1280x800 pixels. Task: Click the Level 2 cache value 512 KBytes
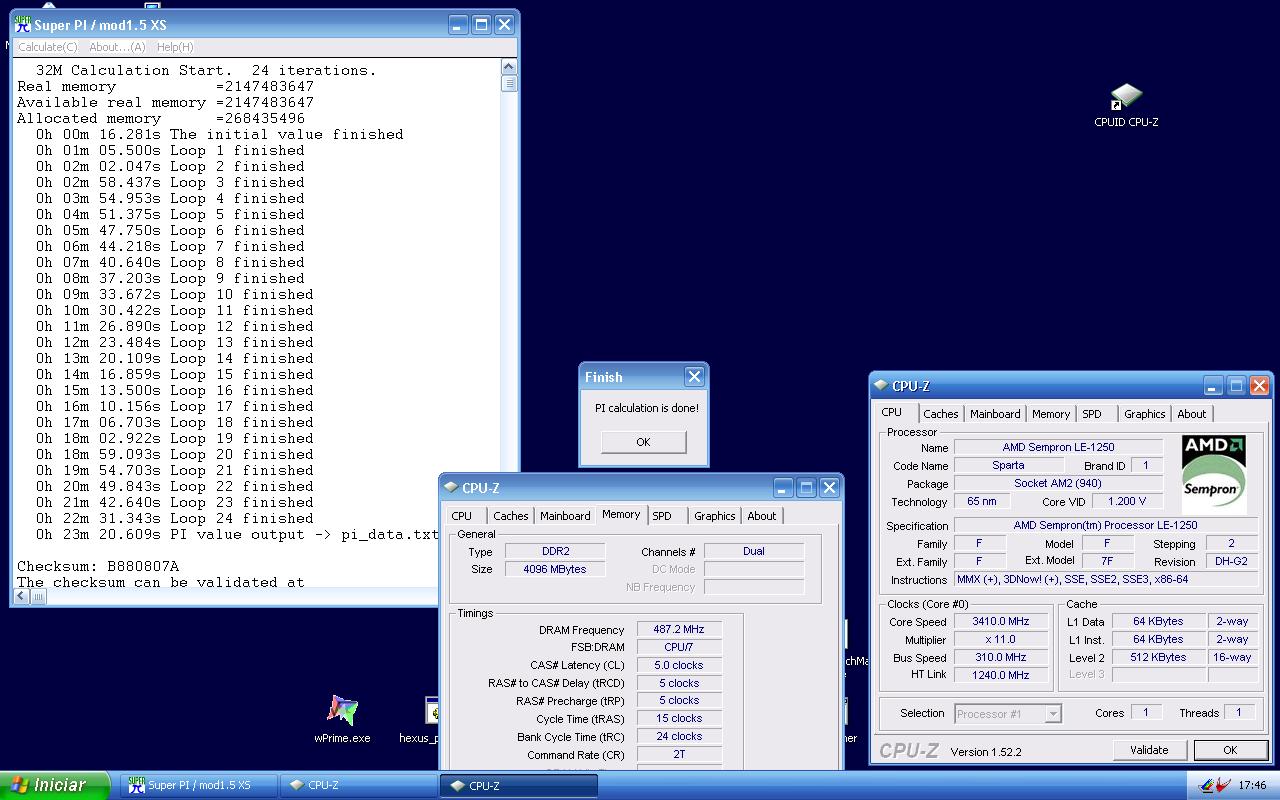pyautogui.click(x=1159, y=658)
